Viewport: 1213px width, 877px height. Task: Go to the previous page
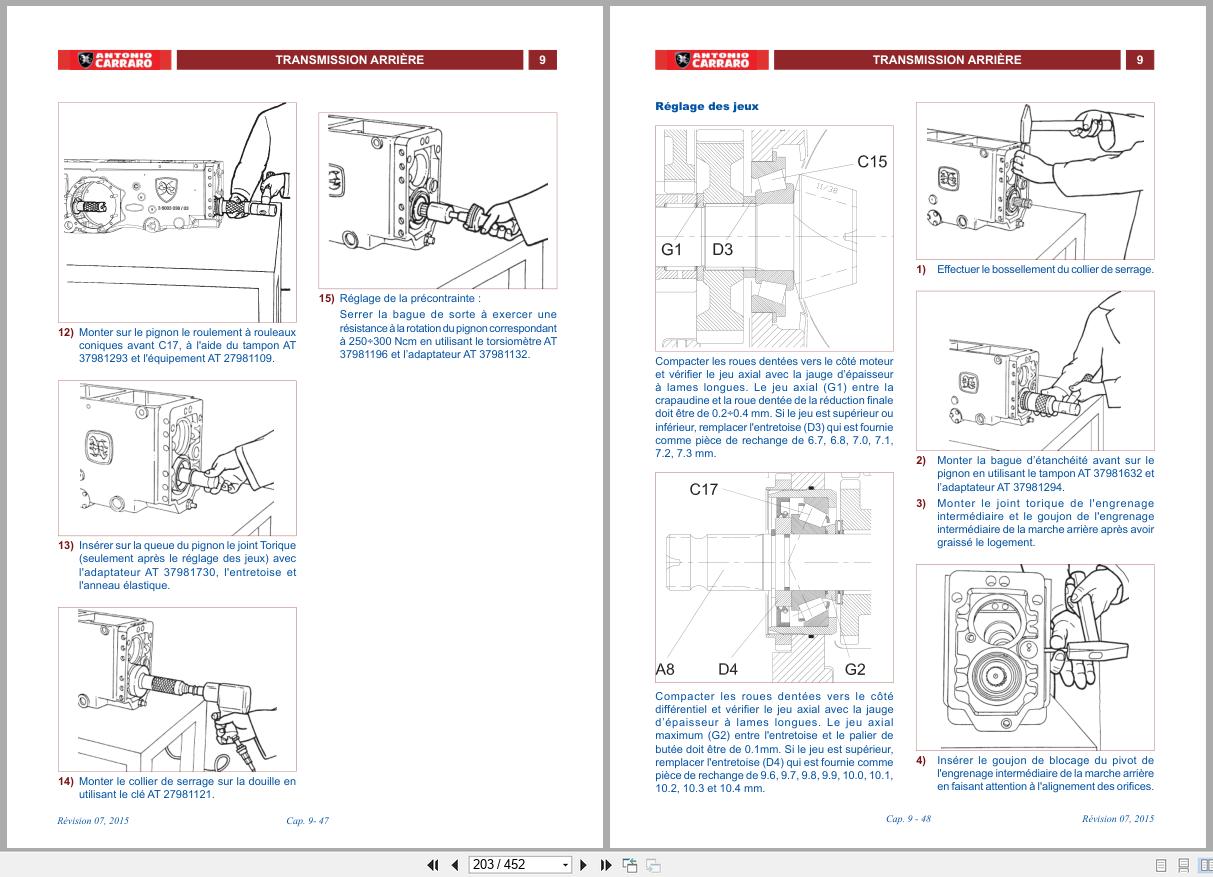click(x=455, y=865)
